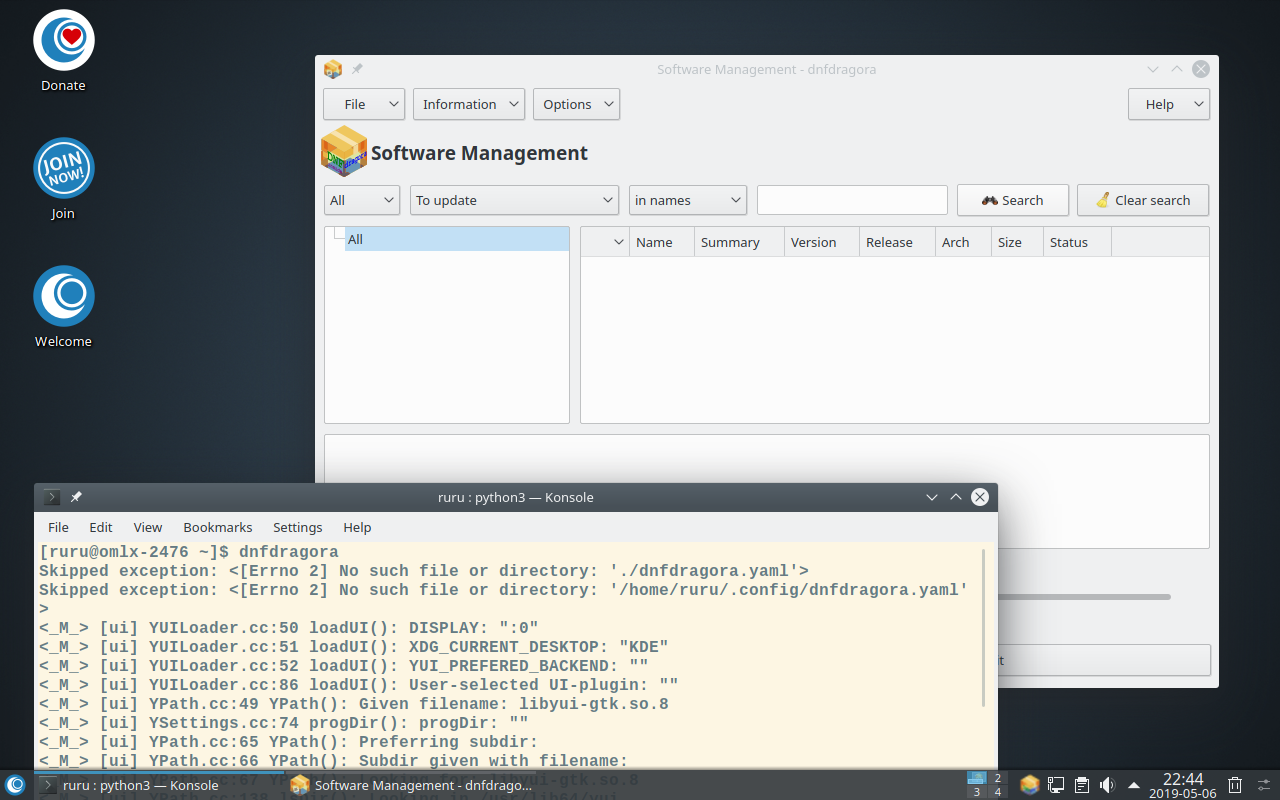The height and width of the screenshot is (800, 1280).
Task: Click dnfdragora package icon in Software Management title bar
Action: point(333,69)
